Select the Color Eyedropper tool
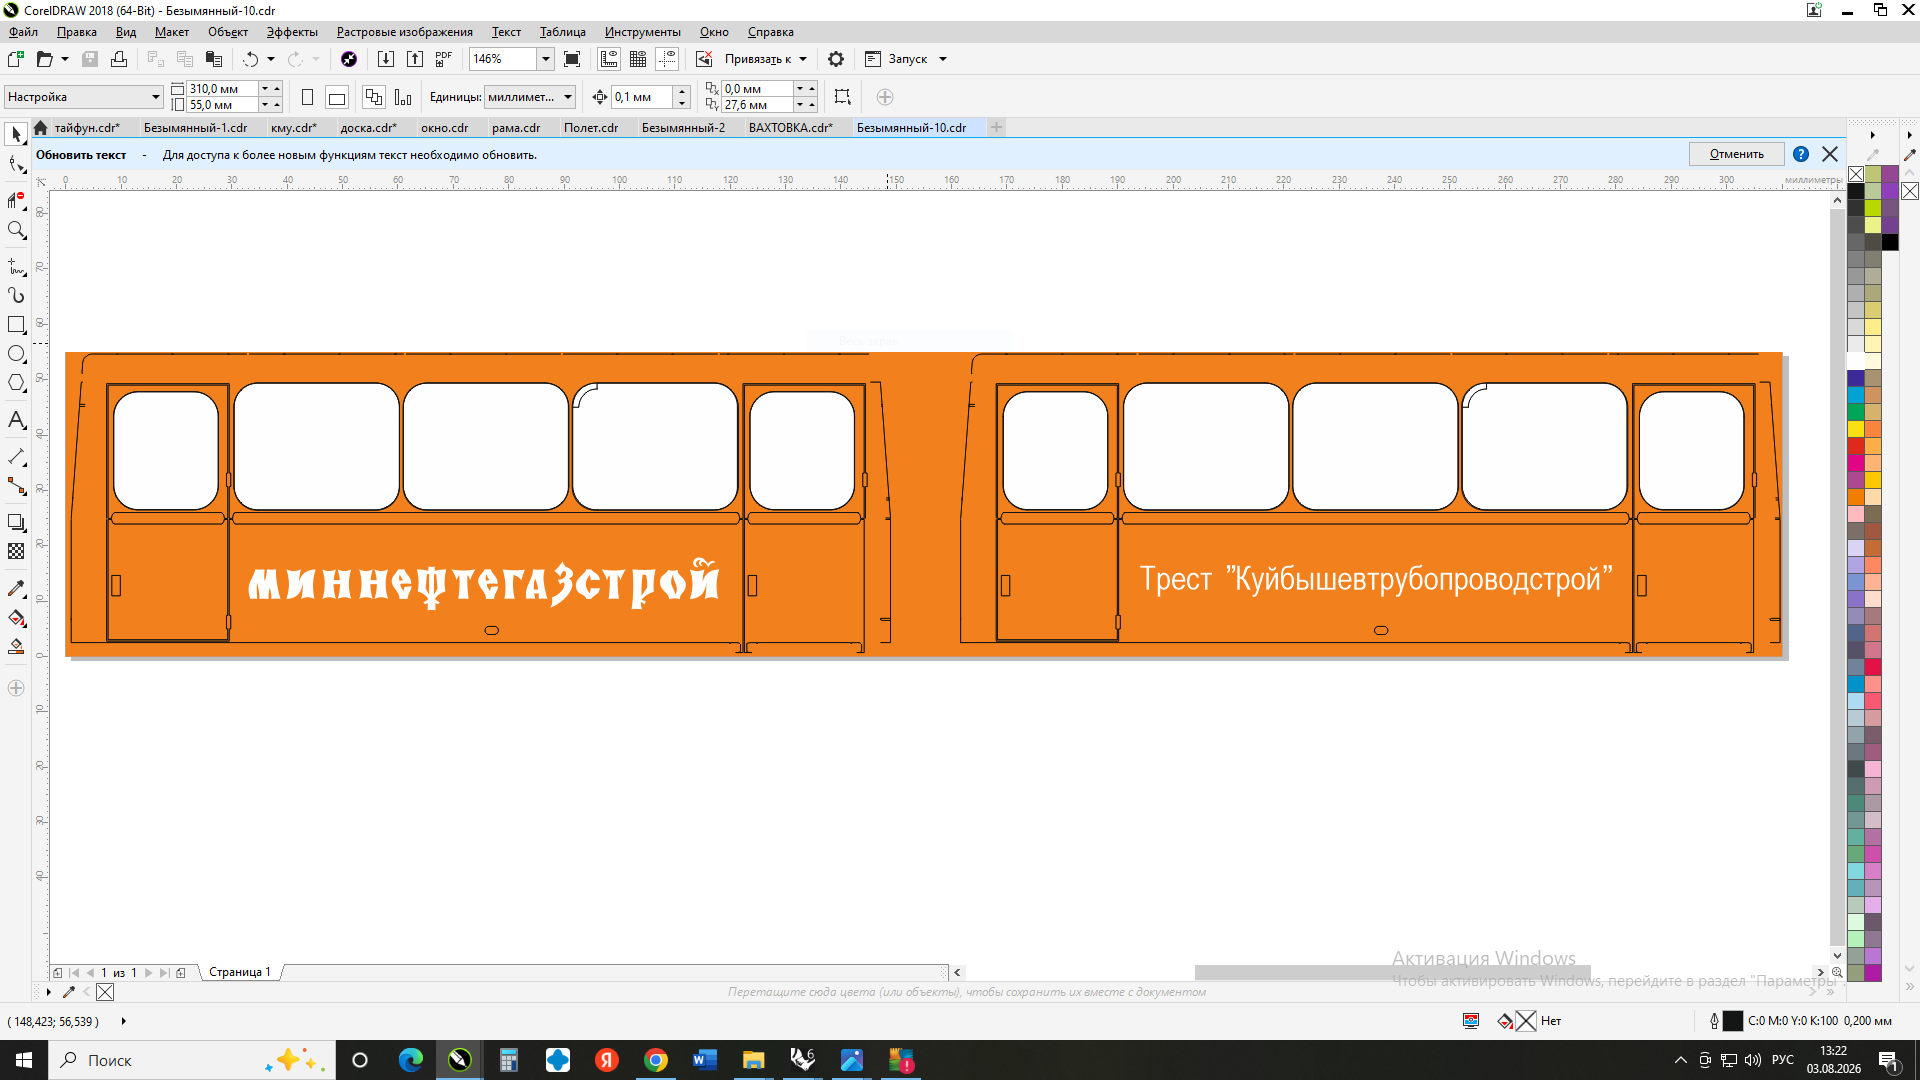This screenshot has width=1920, height=1080. 16,588
